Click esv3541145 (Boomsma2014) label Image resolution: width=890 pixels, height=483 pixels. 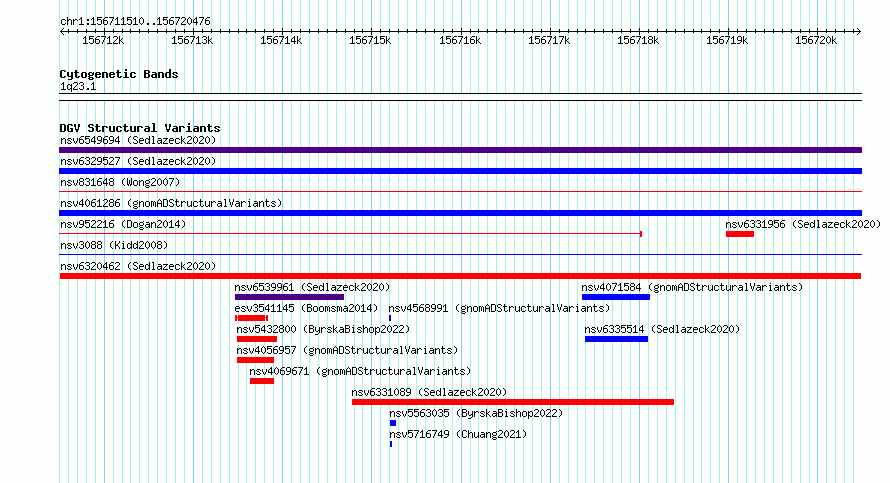coord(306,308)
